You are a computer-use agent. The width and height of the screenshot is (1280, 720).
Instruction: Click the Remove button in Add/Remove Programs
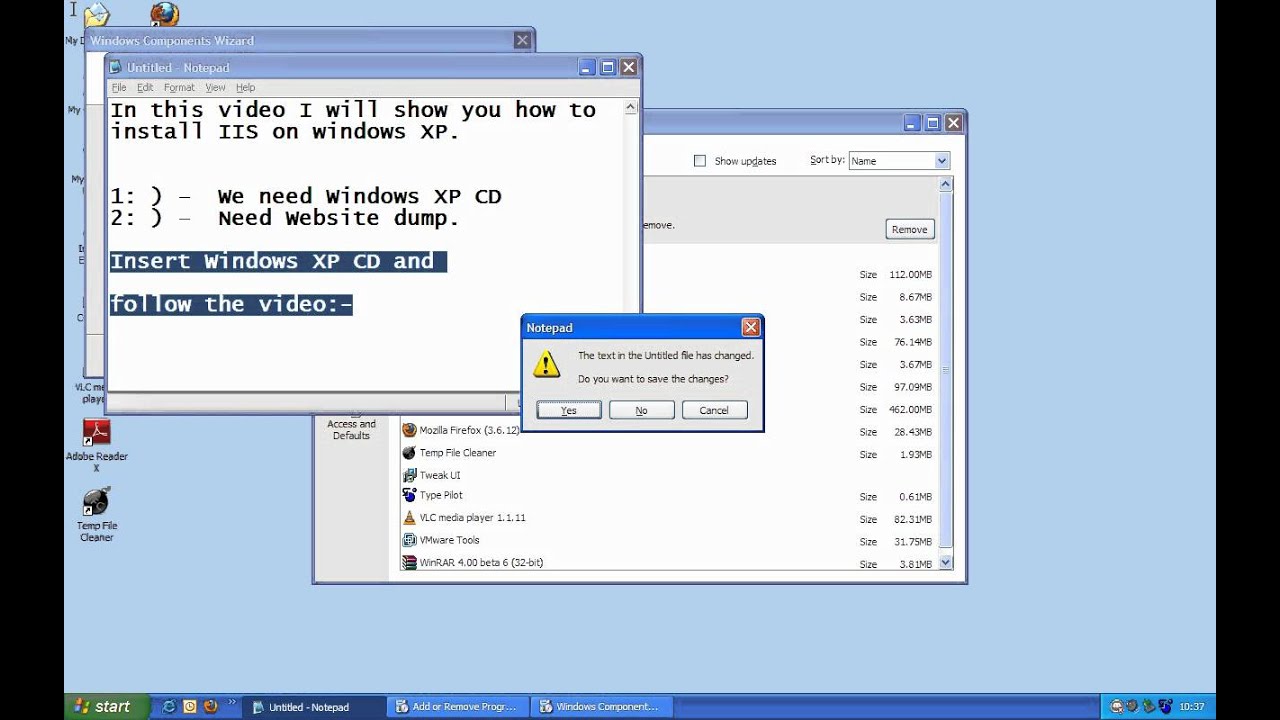(x=909, y=229)
